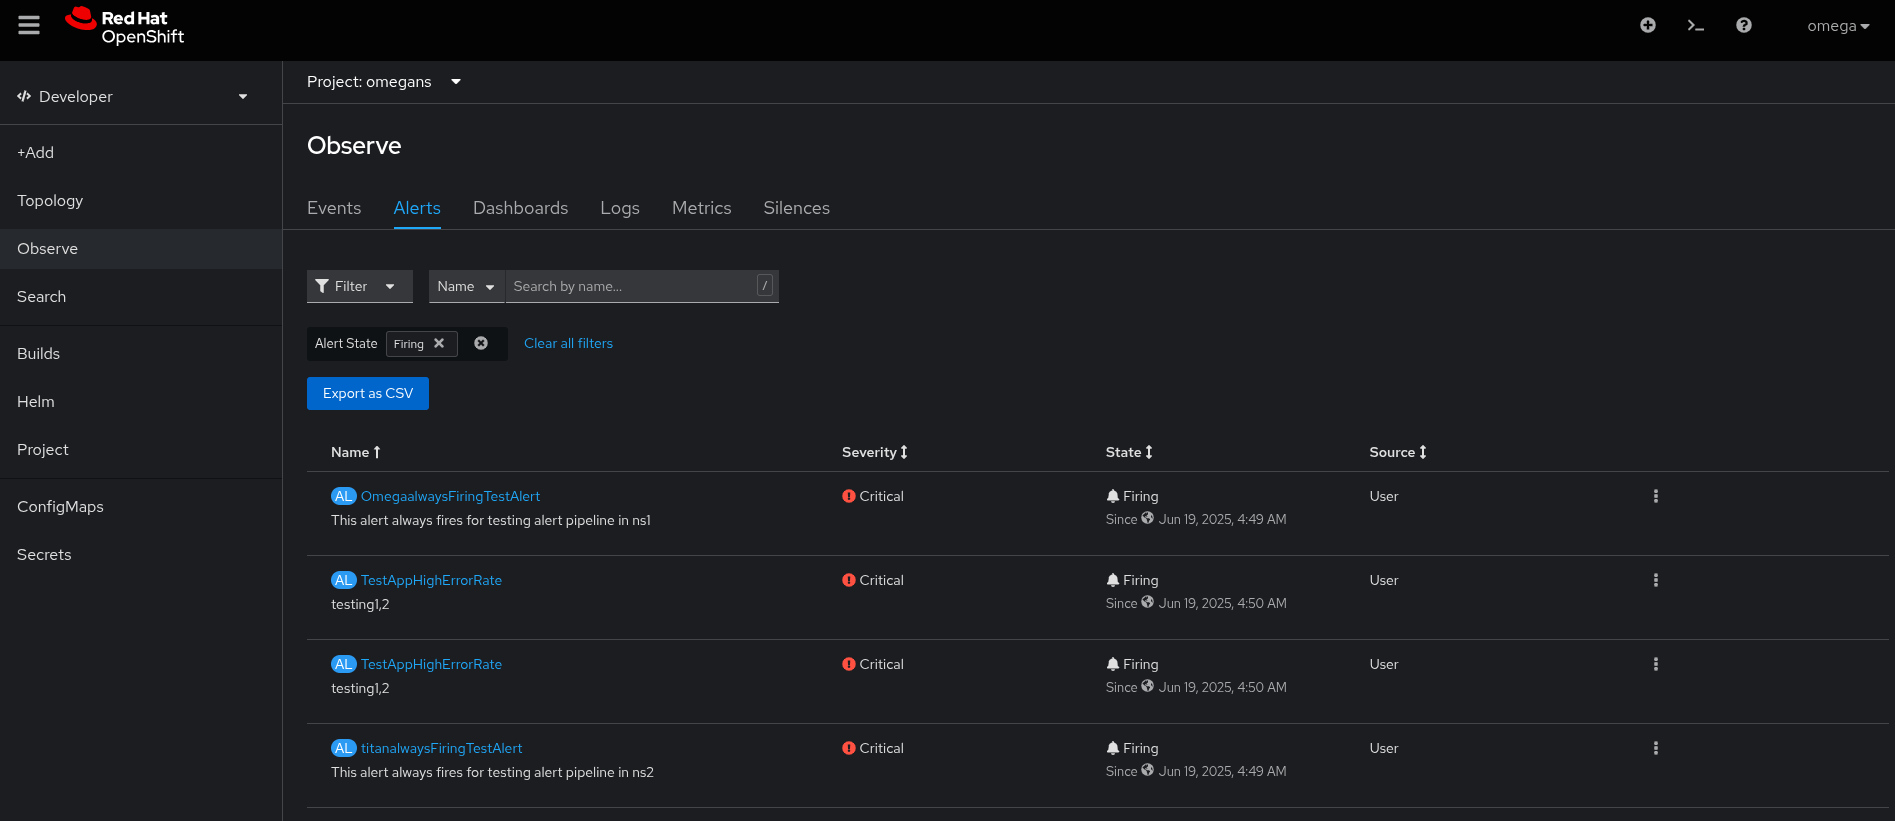Viewport: 1895px width, 821px height.
Task: Remove the Firing filter chip
Action: (x=439, y=343)
